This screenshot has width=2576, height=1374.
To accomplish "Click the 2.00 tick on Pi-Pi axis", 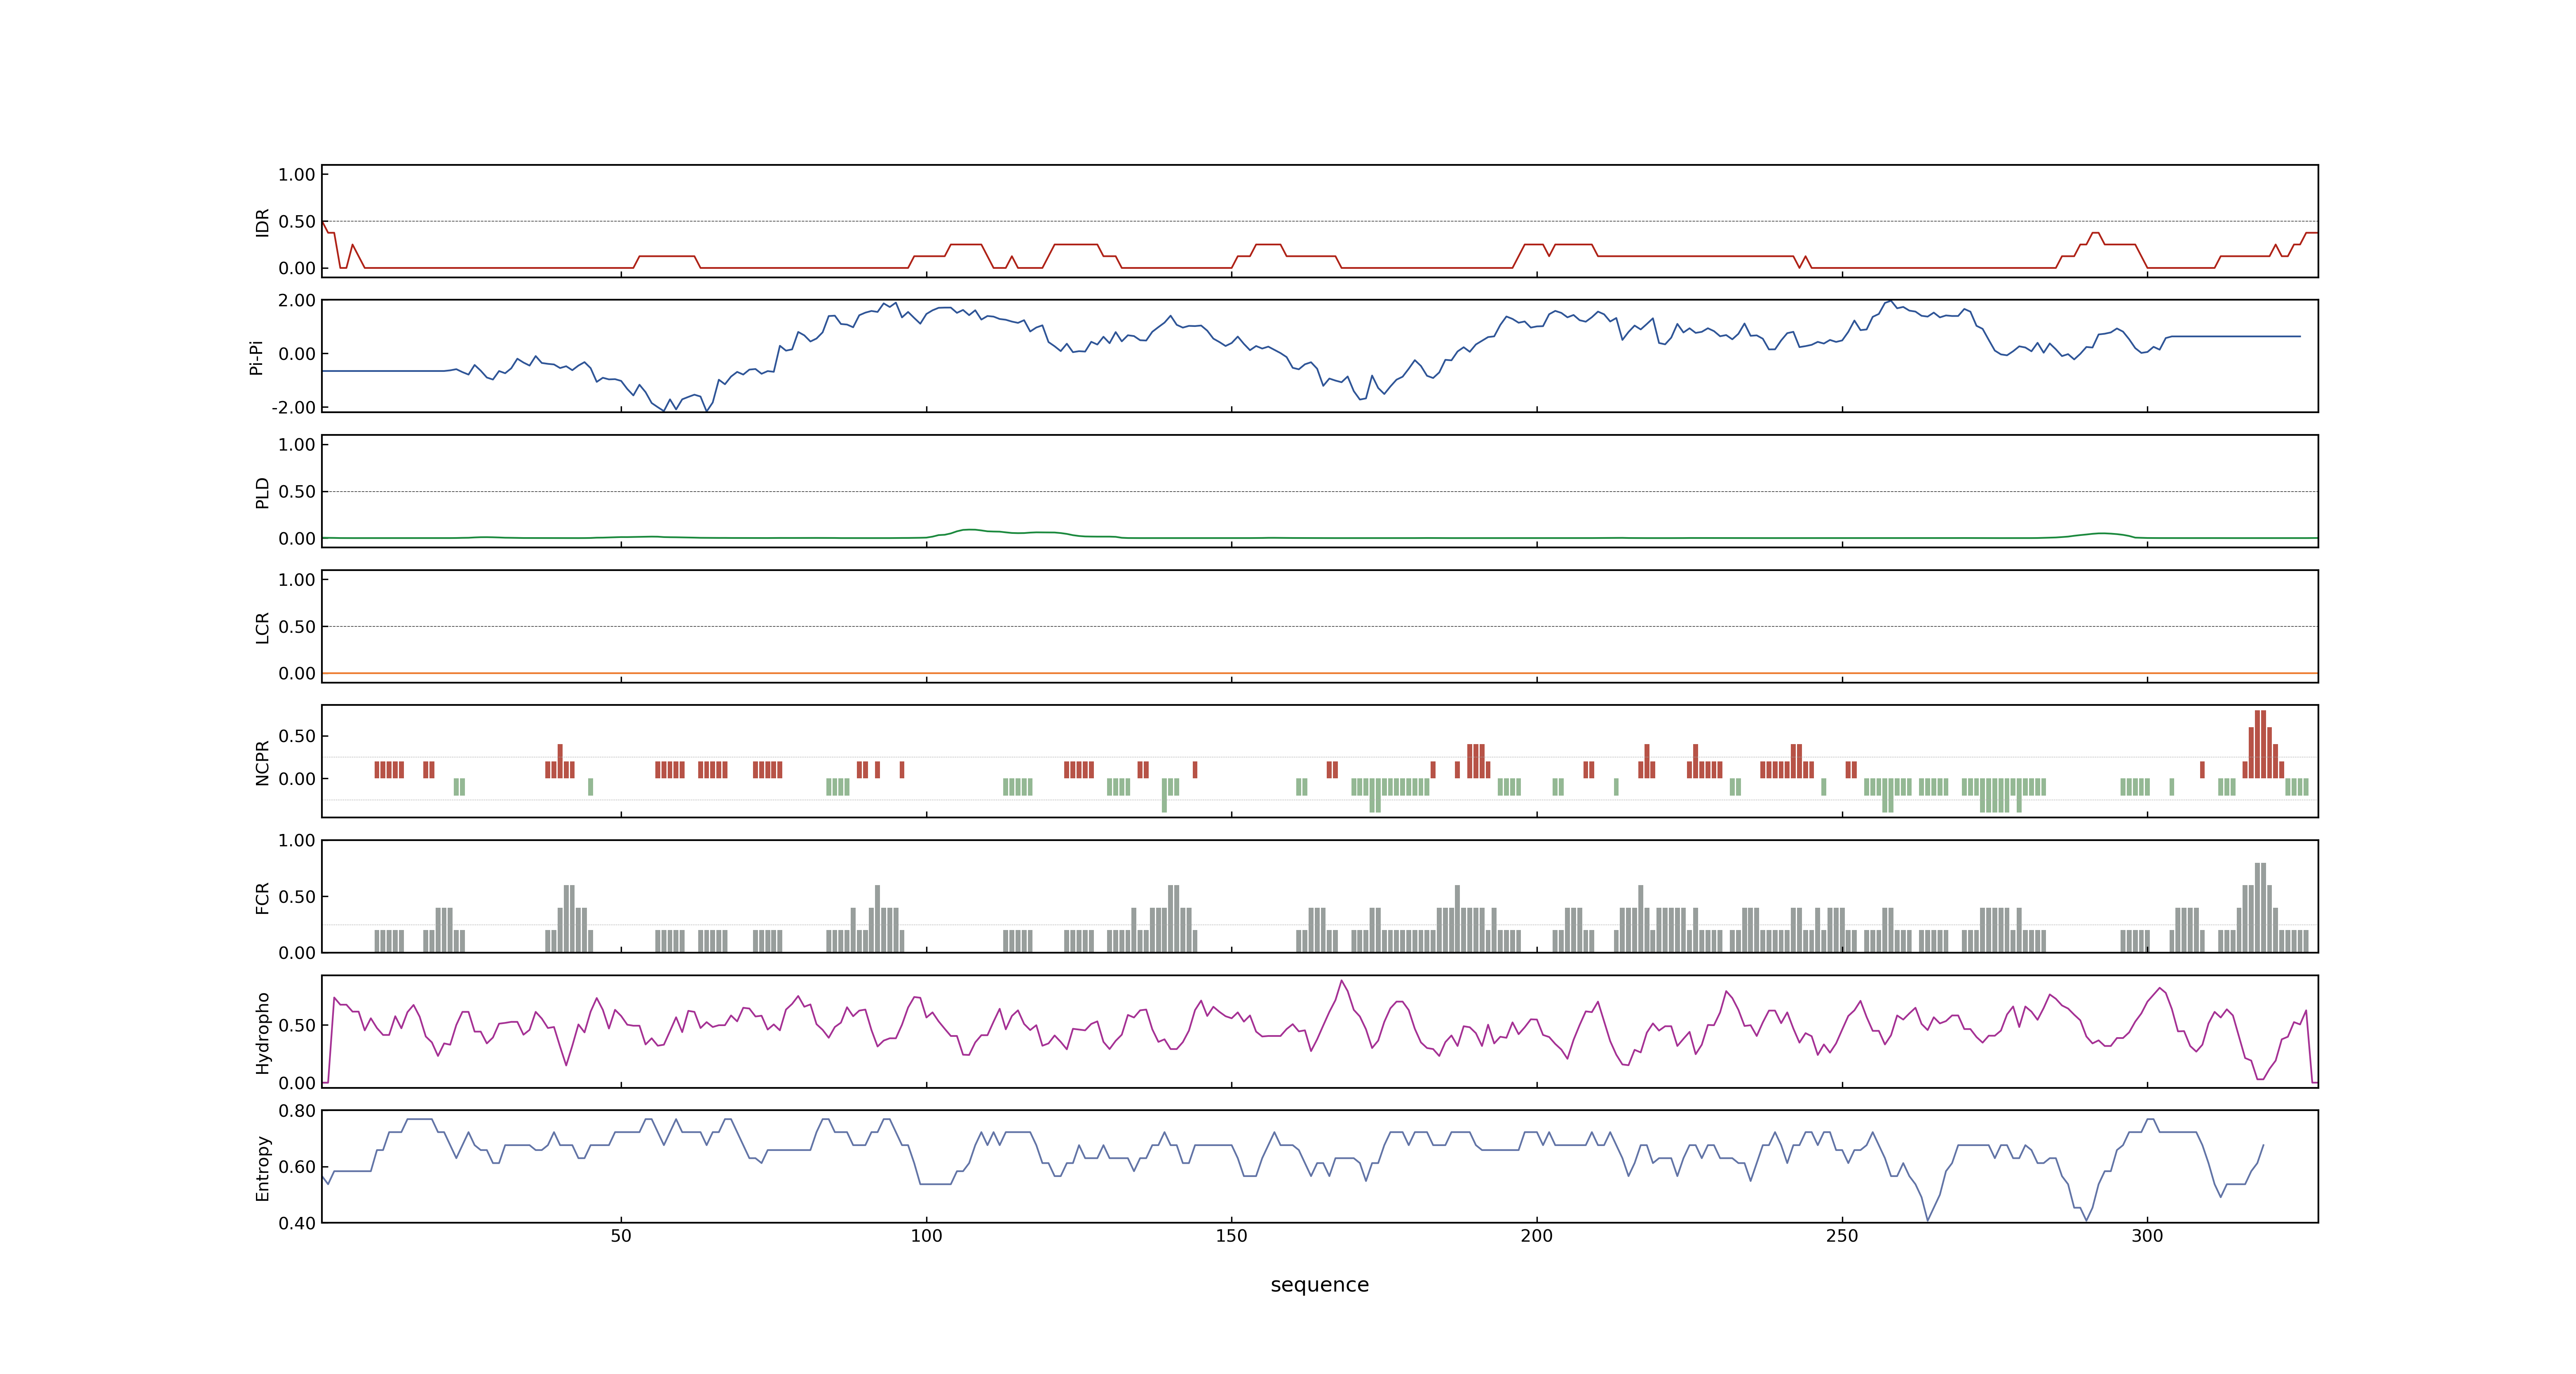I will point(297,300).
